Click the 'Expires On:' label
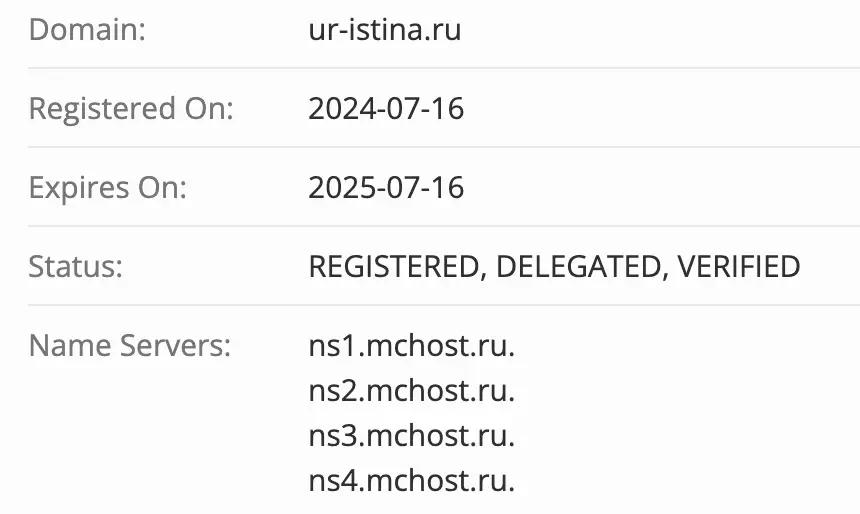 (x=107, y=187)
